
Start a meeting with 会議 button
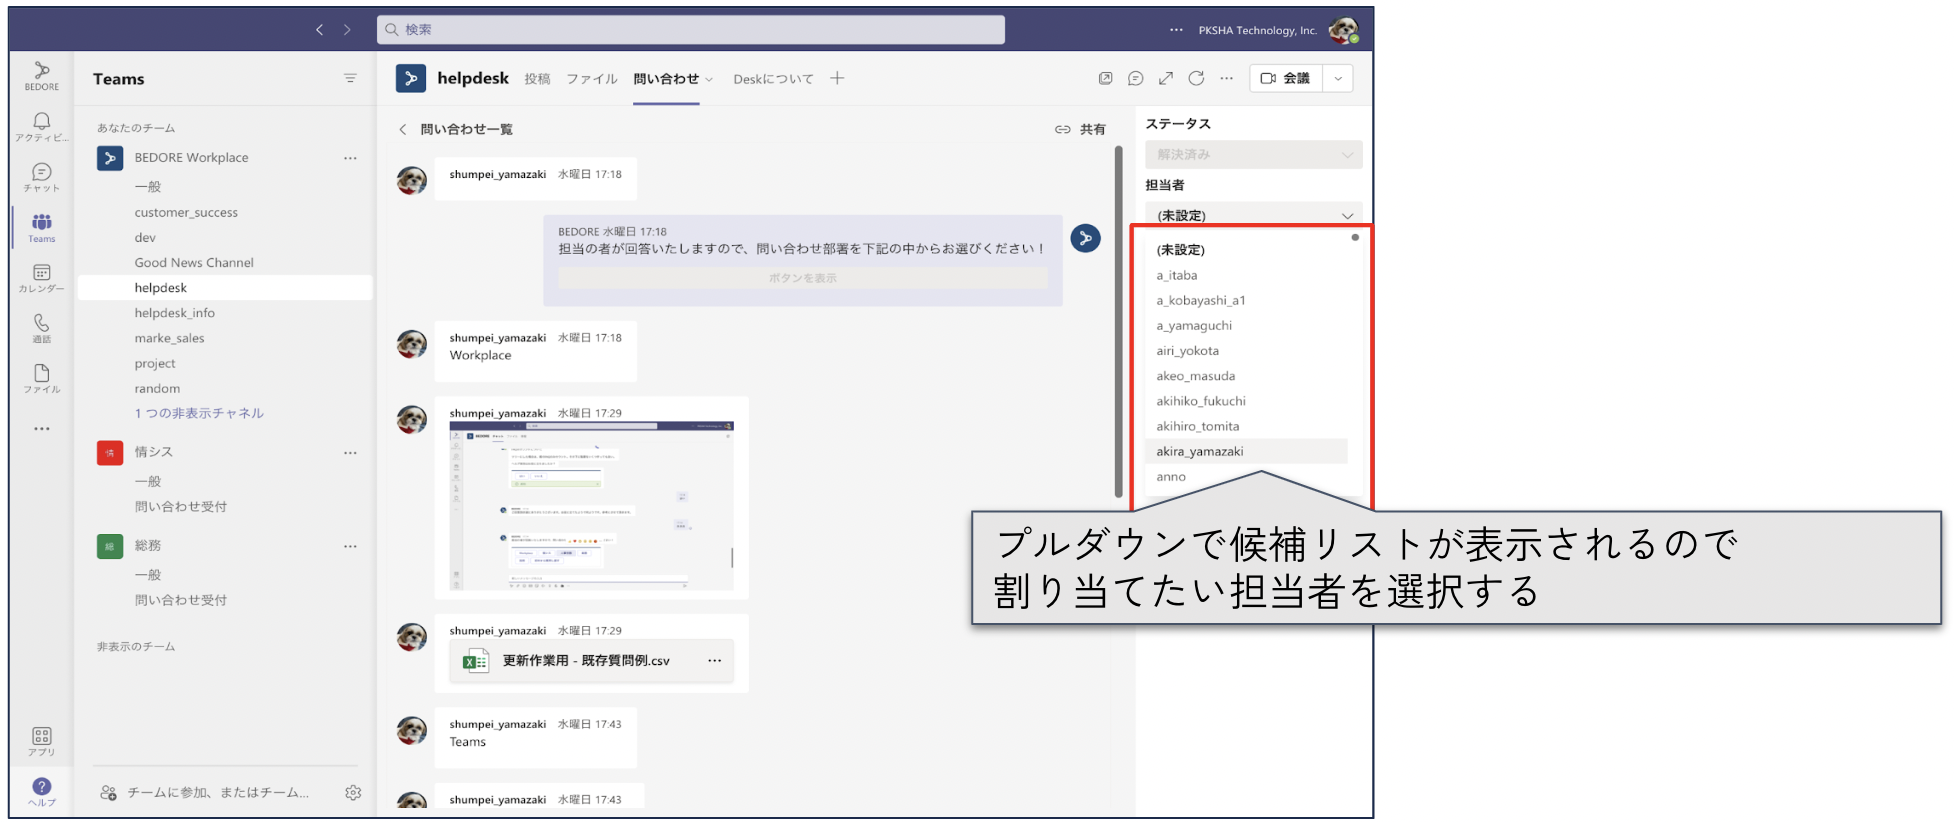tap(1286, 78)
